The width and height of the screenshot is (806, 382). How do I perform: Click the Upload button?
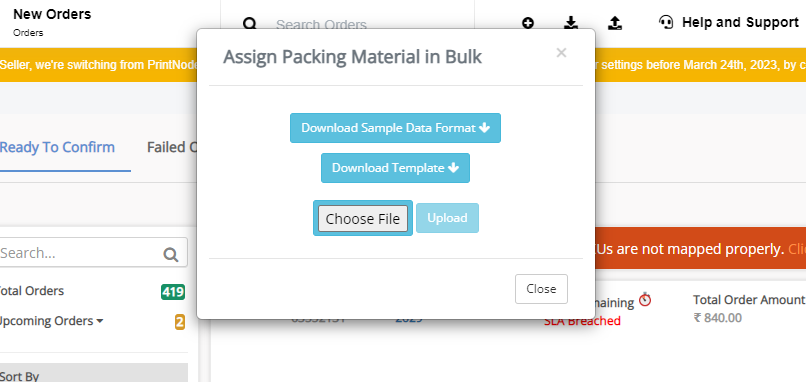(447, 218)
